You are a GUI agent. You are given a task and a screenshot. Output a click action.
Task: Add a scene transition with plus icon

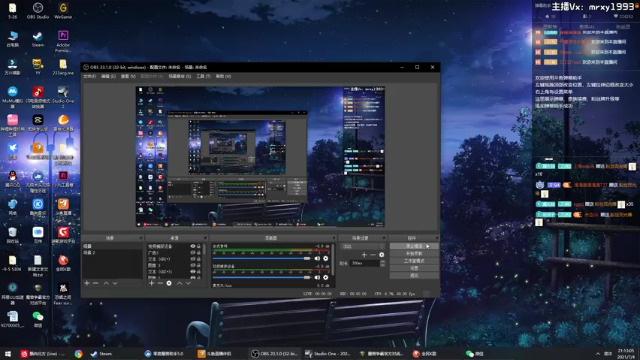click(x=364, y=255)
